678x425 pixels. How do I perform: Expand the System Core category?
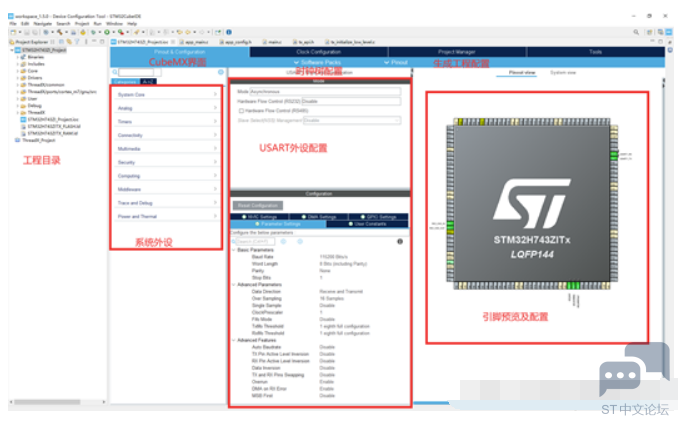tap(167, 94)
